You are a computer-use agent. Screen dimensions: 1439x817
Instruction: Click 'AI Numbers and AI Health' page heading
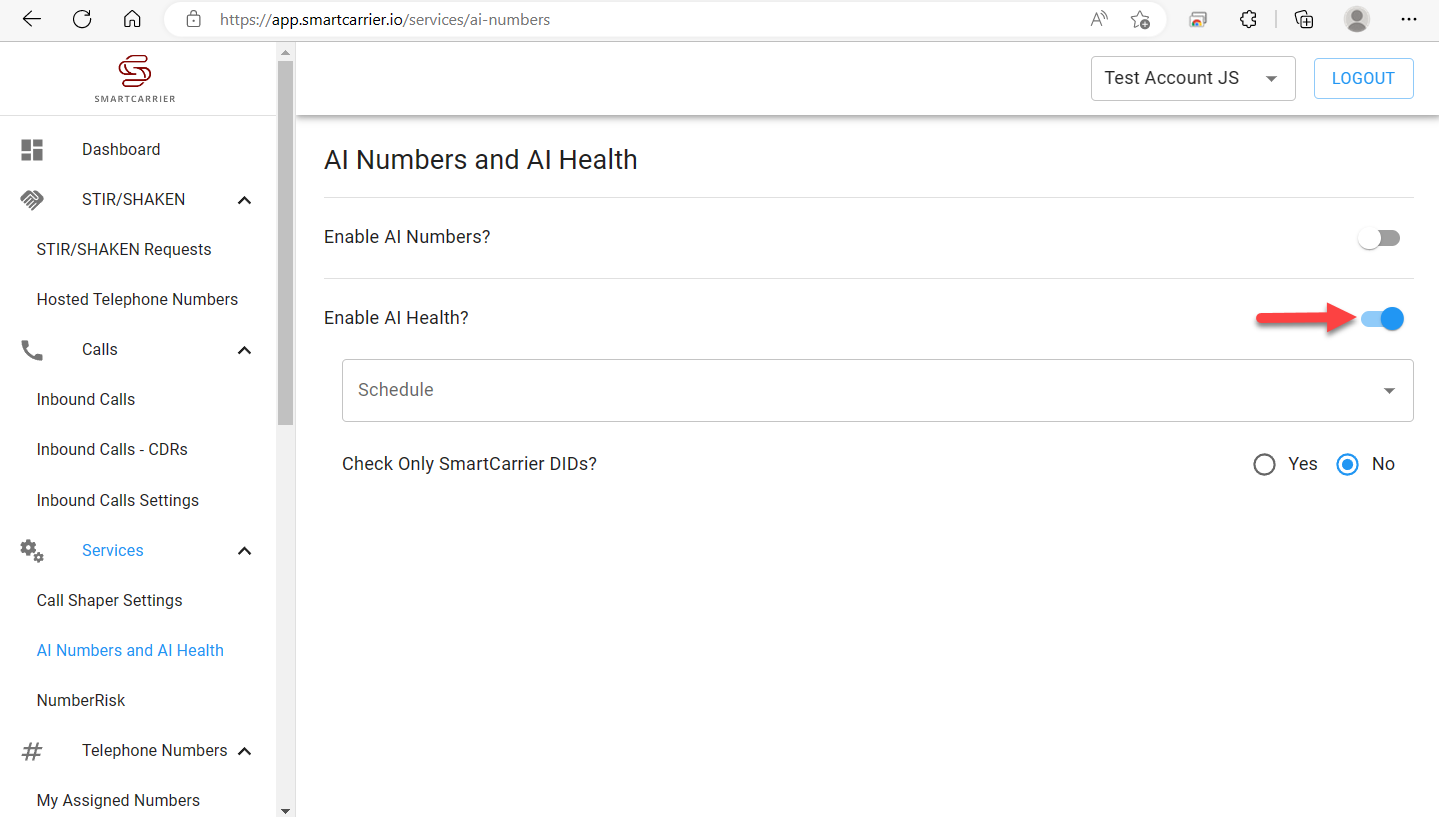pyautogui.click(x=481, y=159)
